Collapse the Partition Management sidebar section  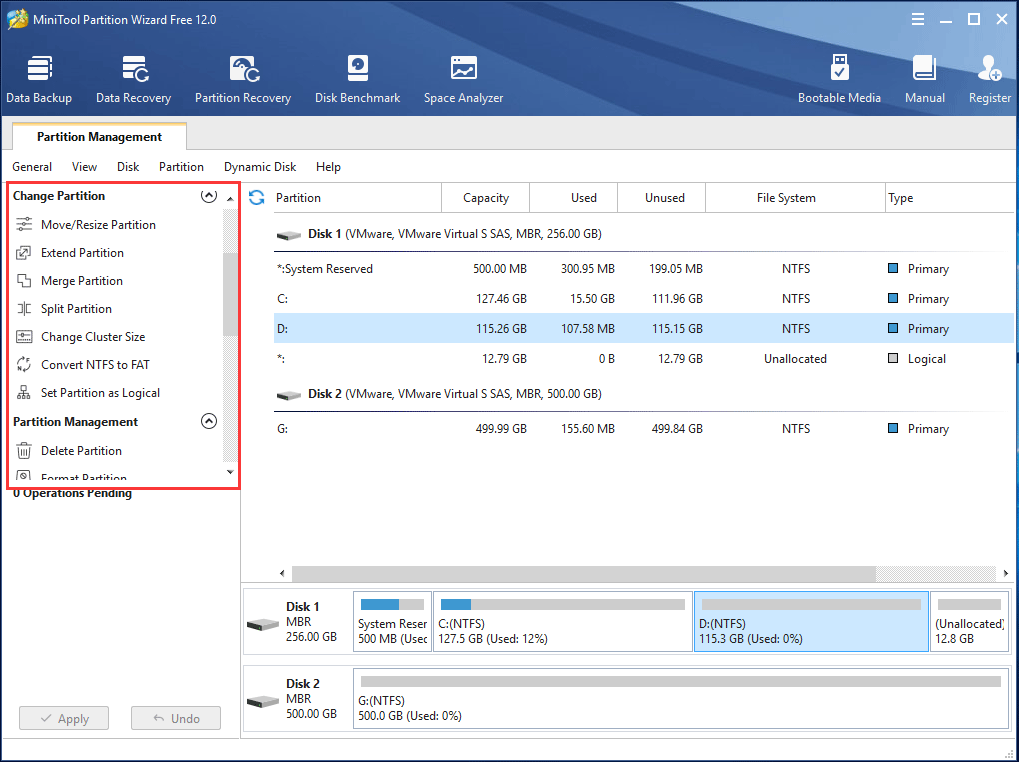209,421
